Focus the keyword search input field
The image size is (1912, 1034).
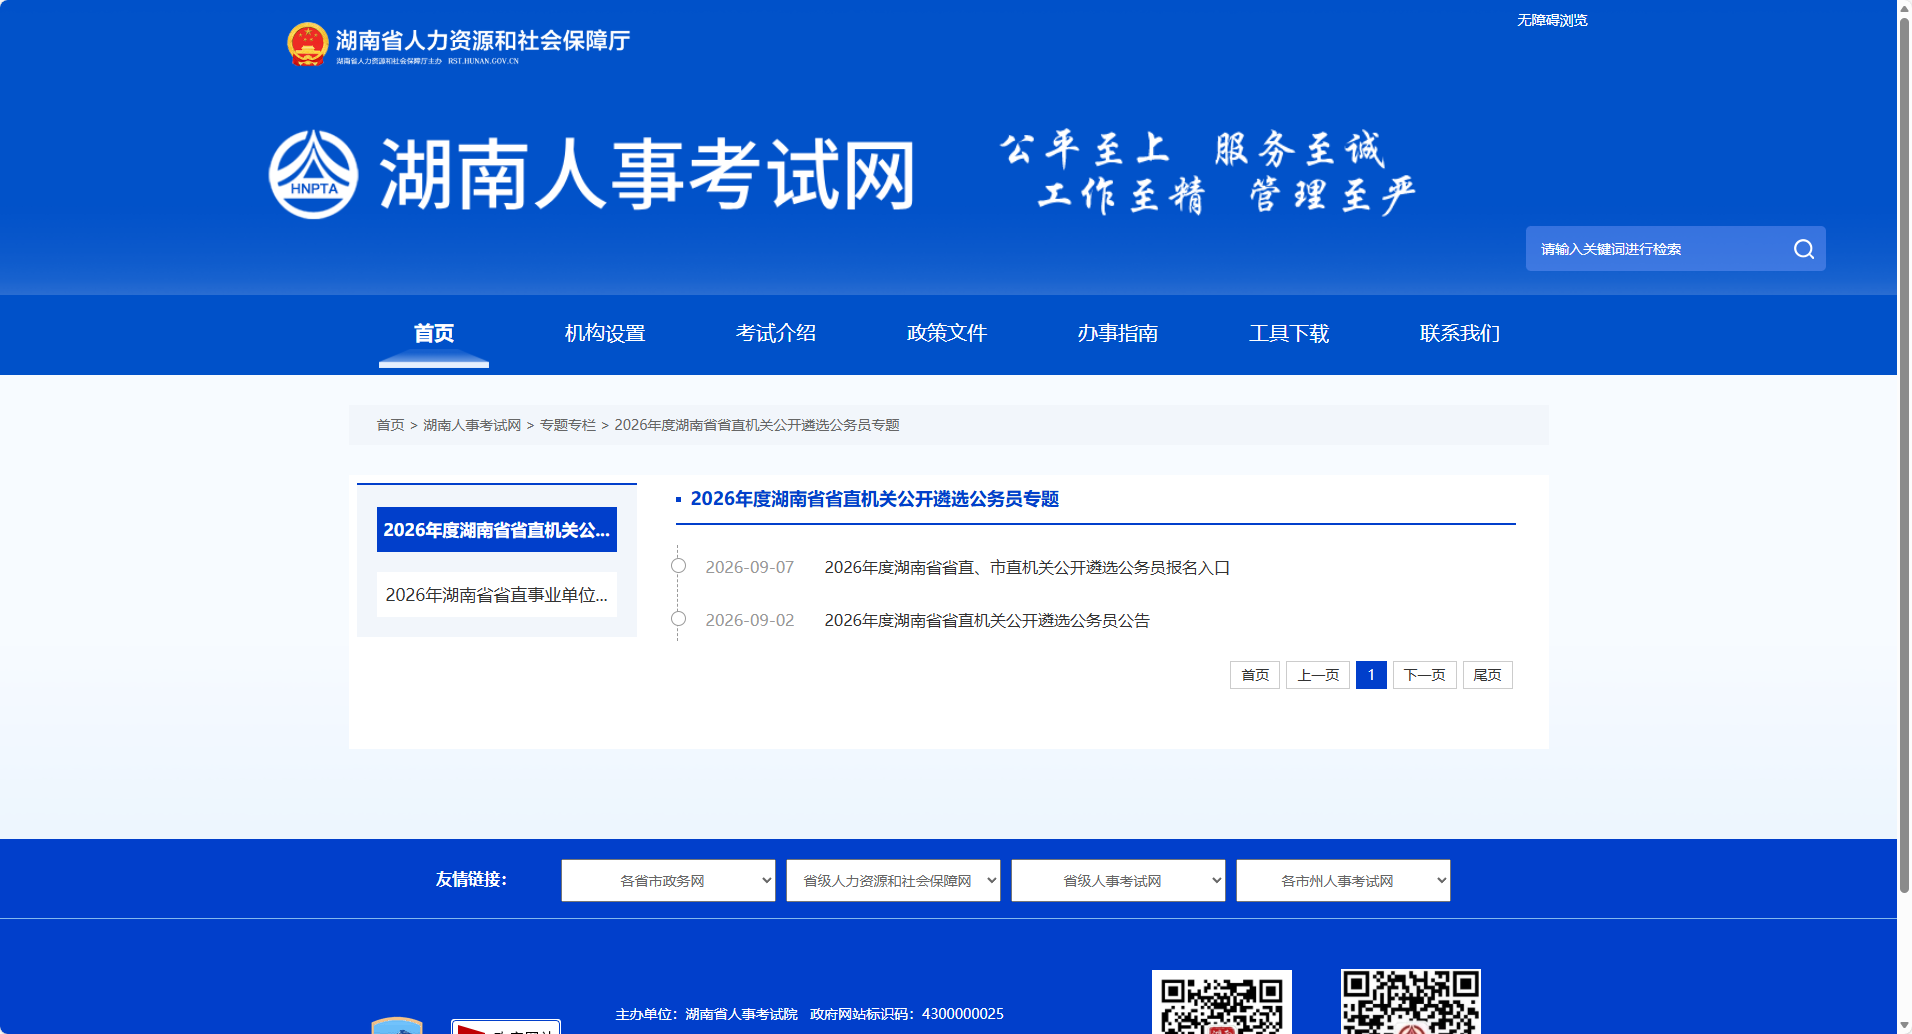coord(1660,249)
